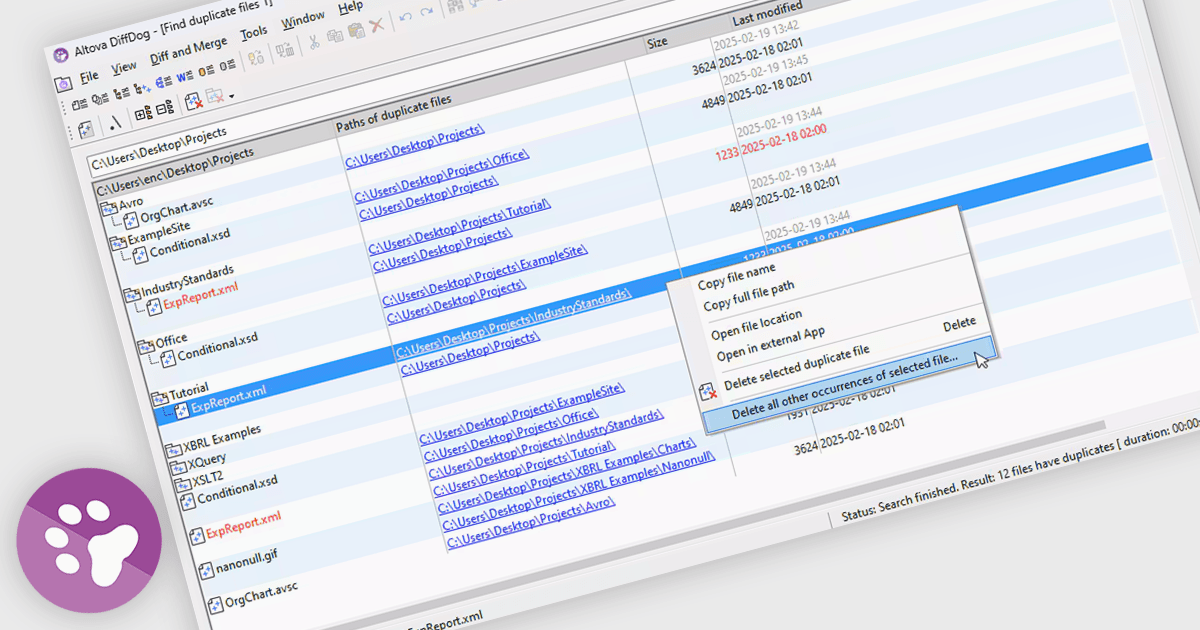This screenshot has height=630, width=1200.
Task: Click the DiffDog document icon beside File menu
Action: pos(62,83)
